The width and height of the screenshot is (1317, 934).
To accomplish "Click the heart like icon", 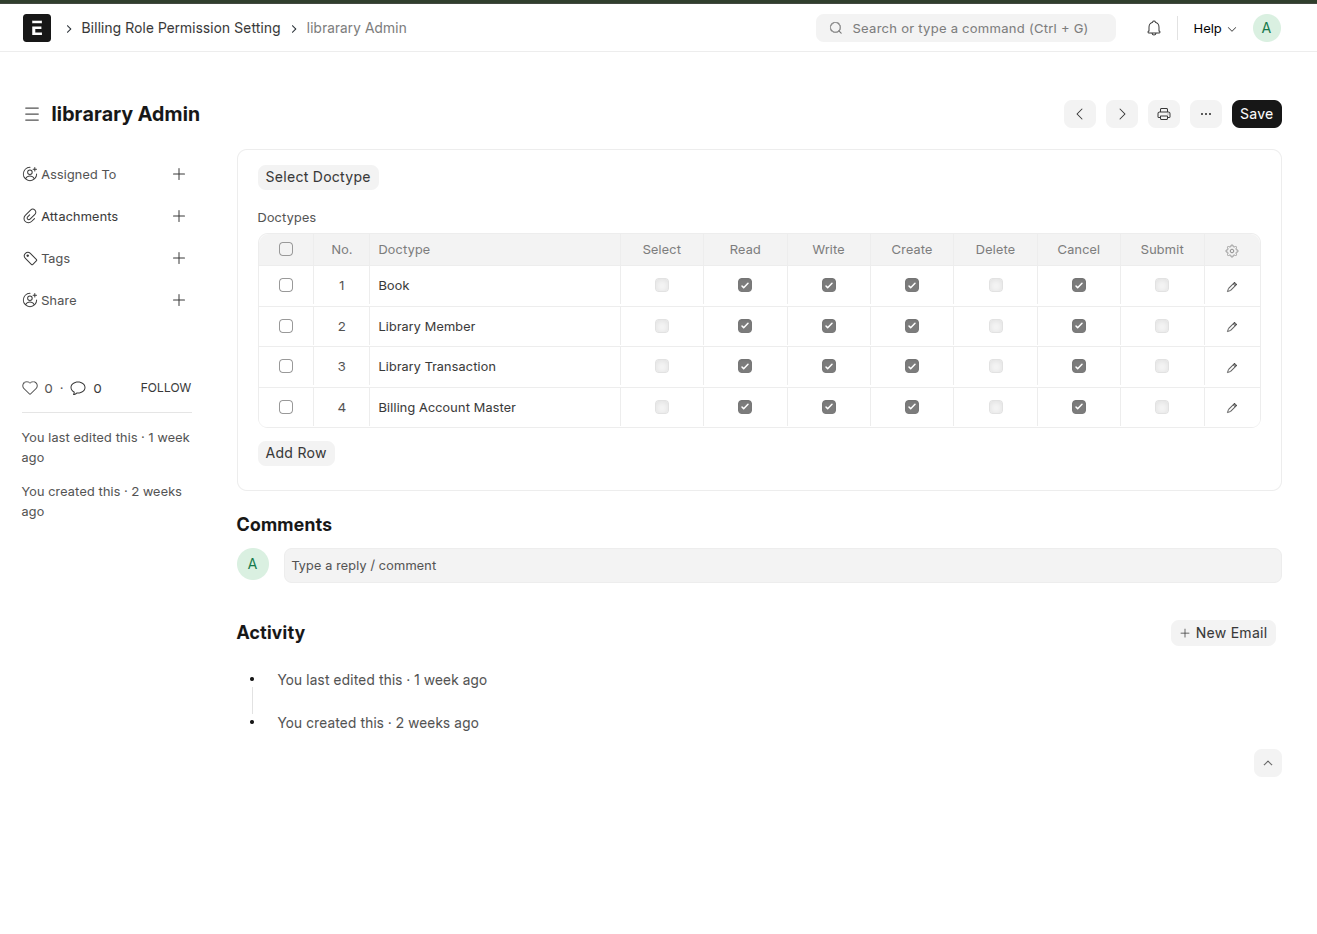I will [x=30, y=388].
